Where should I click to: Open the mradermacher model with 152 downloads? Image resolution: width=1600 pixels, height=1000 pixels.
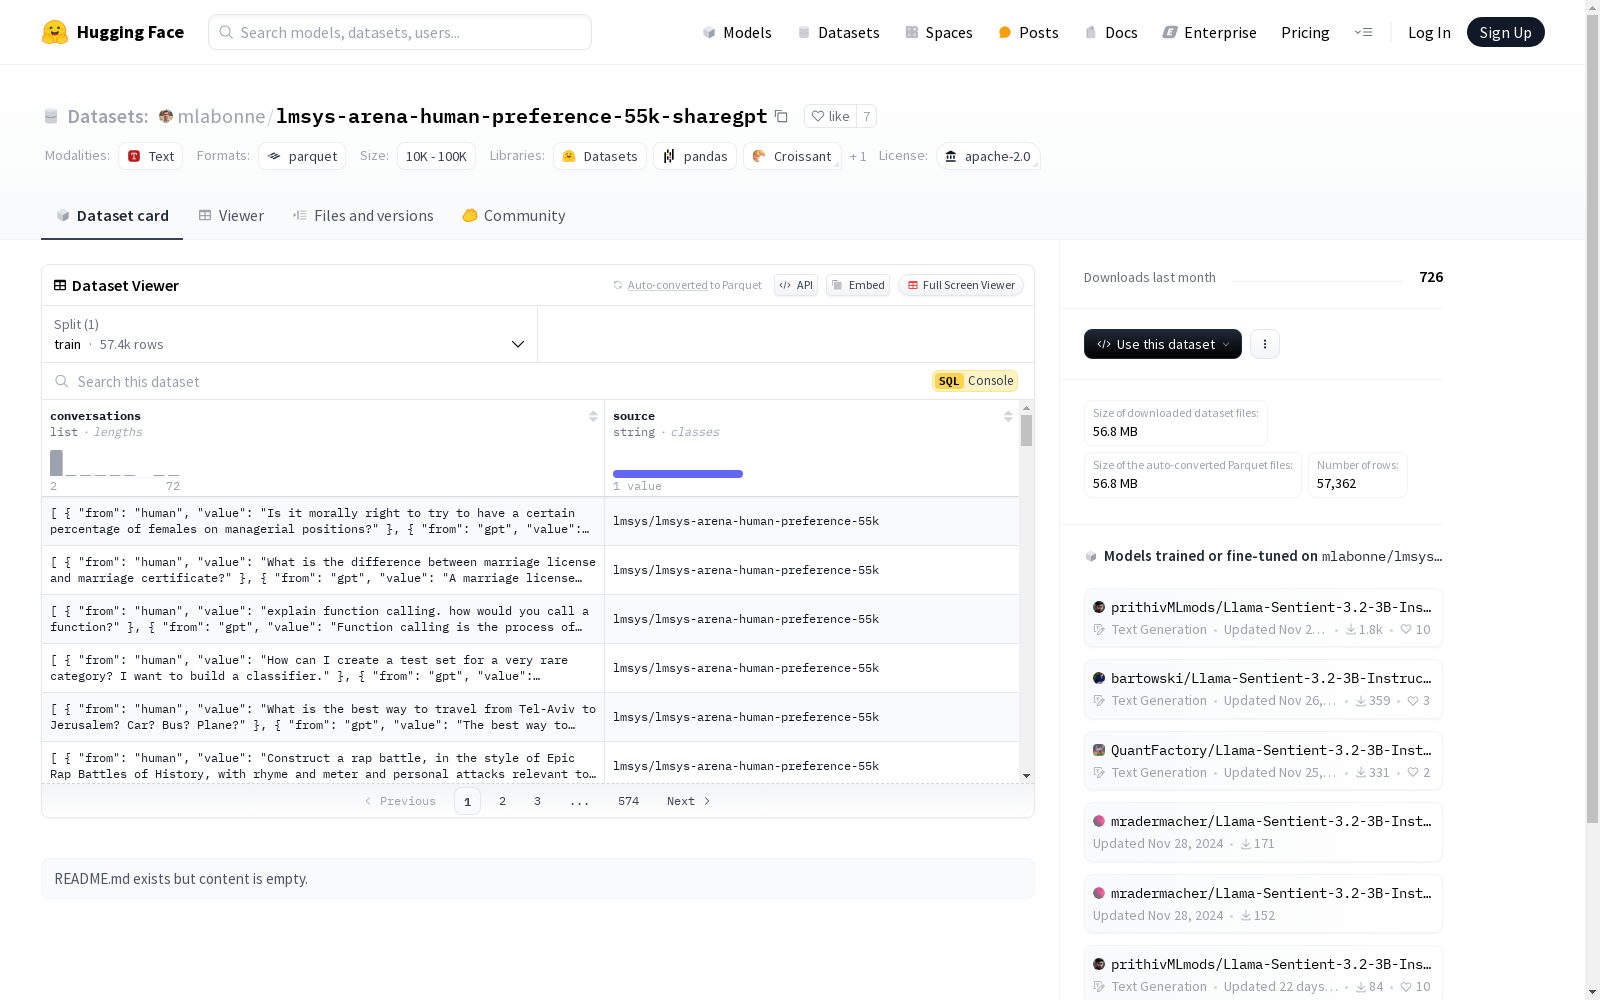coord(1263,904)
